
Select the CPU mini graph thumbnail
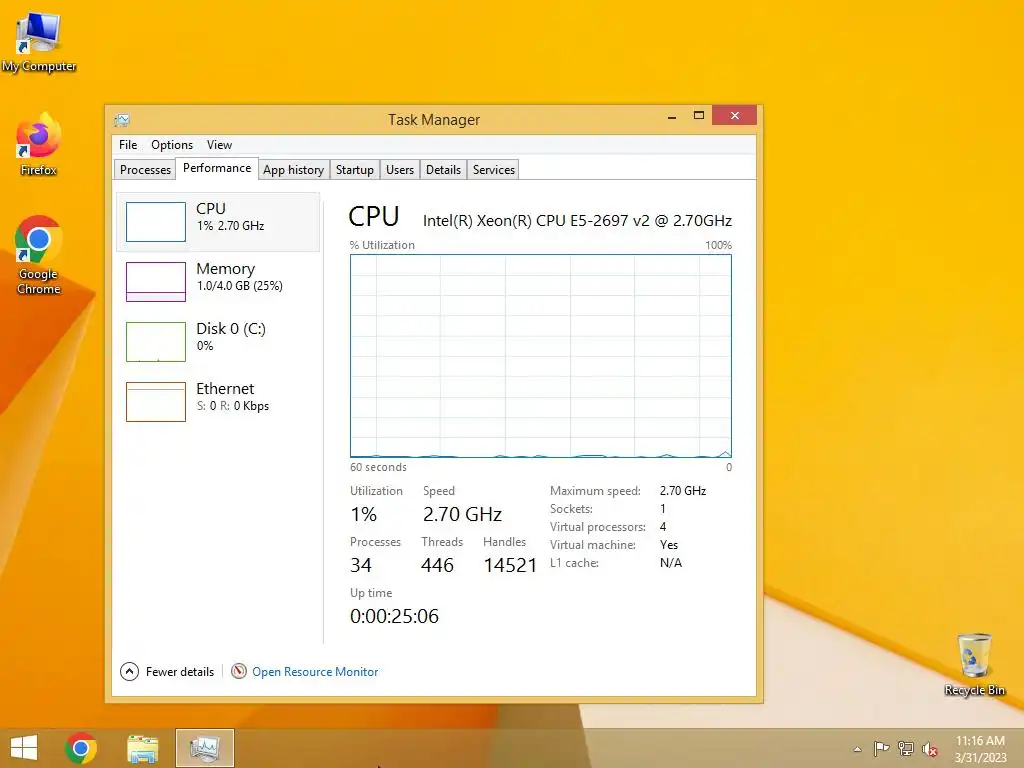[x=155, y=222]
